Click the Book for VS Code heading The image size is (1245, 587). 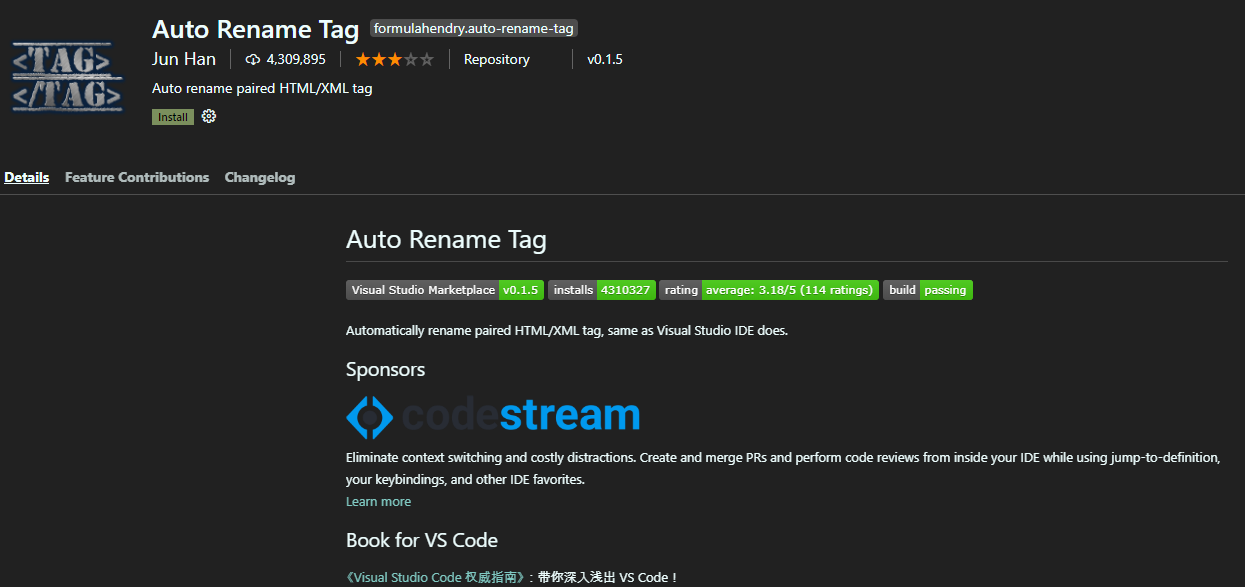[422, 540]
